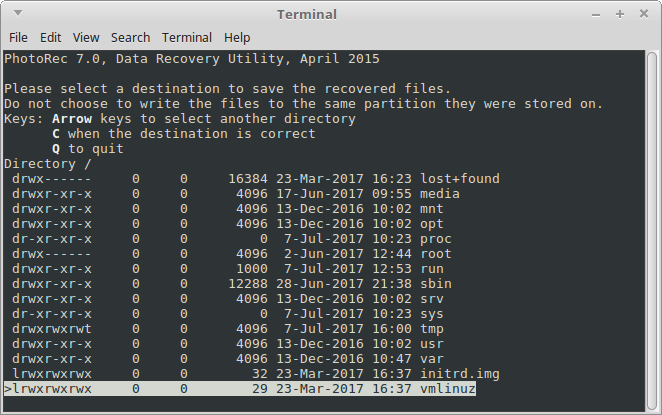Click the highlighted vmlinuz row
The width and height of the screenshot is (662, 415).
coord(240,389)
